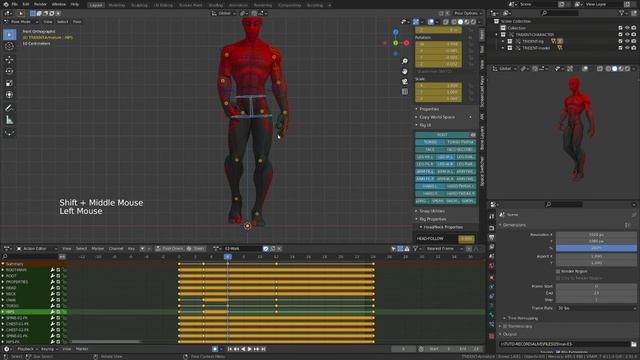Image resolution: width=640 pixels, height=360 pixels.
Task: Select the Cursor tool in the viewport toolbar
Action: [x=9, y=47]
